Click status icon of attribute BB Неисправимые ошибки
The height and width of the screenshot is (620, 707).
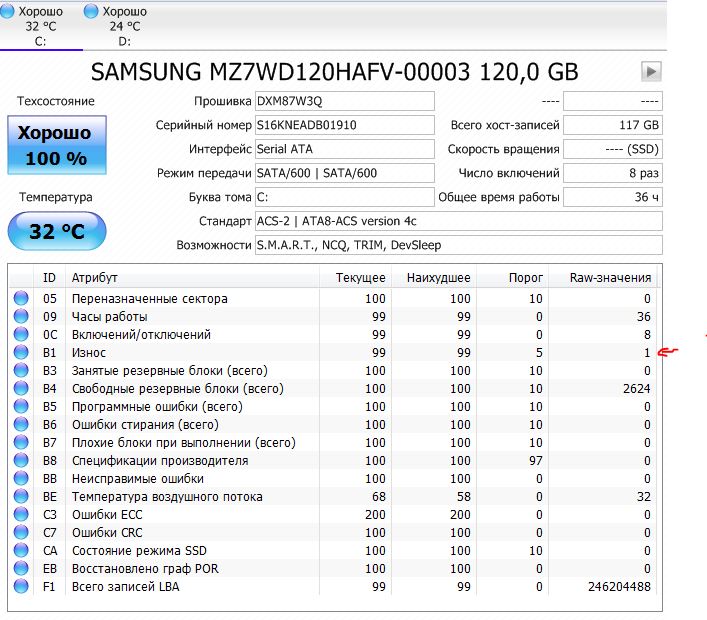(21, 478)
